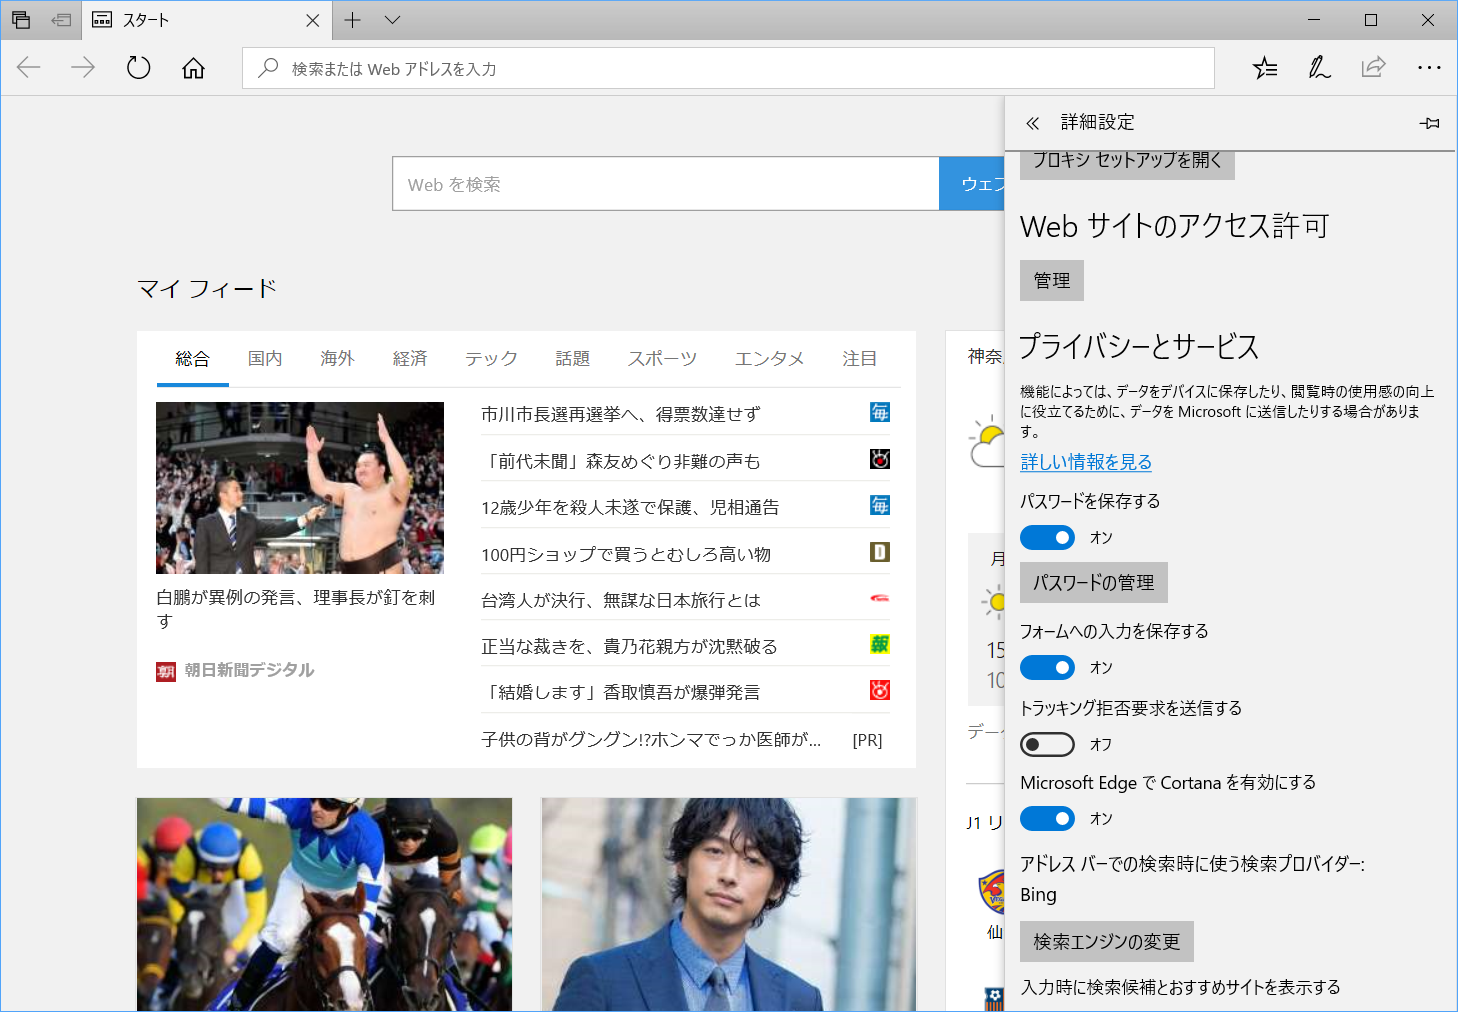
Task: Open the tab actions chevron
Action: (391, 20)
